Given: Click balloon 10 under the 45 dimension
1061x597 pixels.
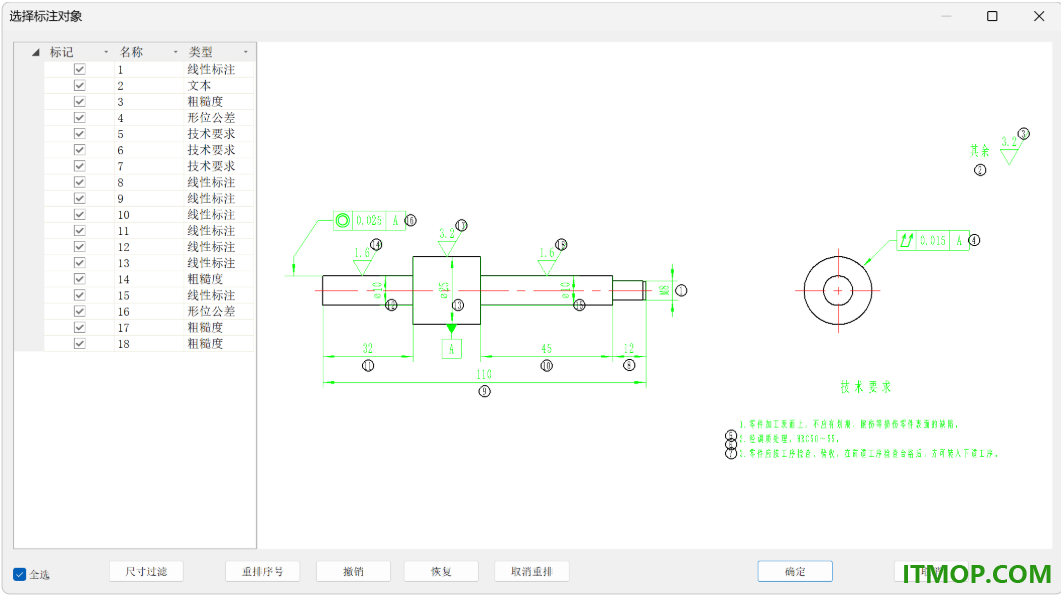Looking at the screenshot, I should tap(547, 366).
